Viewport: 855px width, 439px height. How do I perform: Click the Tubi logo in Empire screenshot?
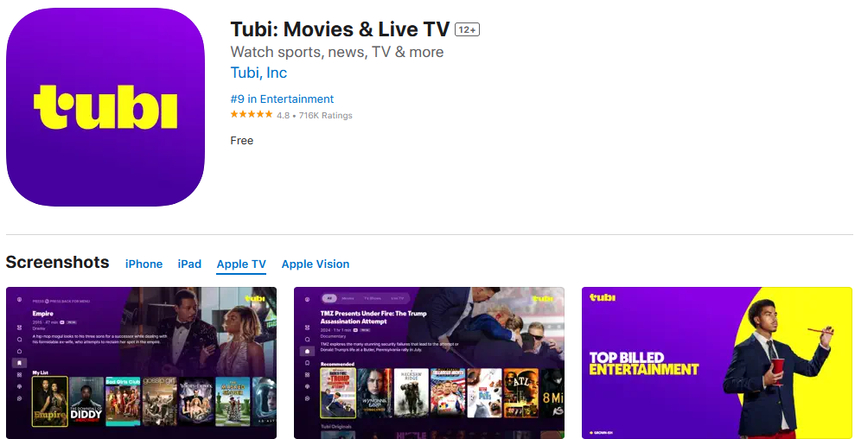255,298
